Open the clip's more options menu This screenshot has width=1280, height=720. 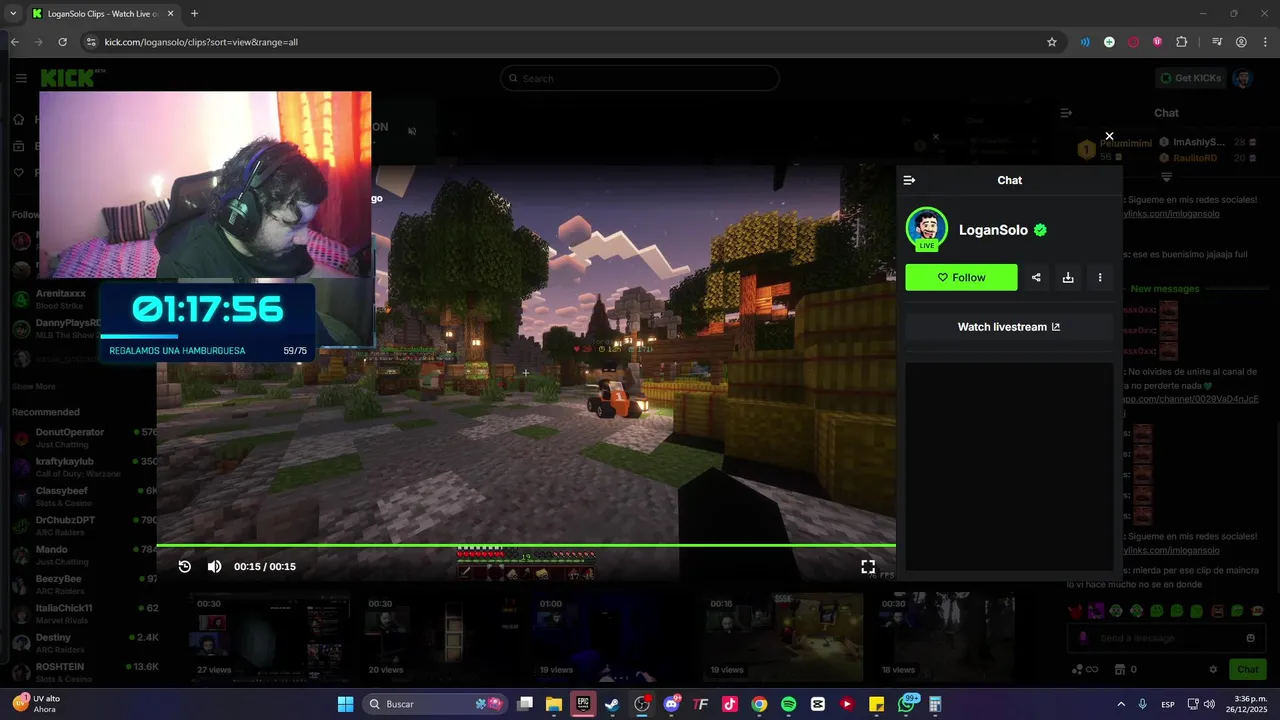pos(1100,277)
